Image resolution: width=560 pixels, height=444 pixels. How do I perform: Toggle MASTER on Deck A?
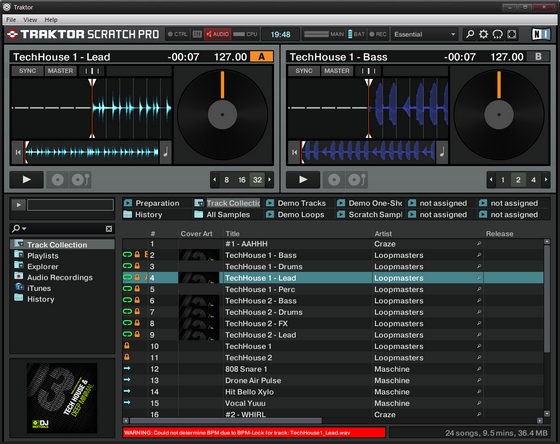pyautogui.click(x=60, y=71)
